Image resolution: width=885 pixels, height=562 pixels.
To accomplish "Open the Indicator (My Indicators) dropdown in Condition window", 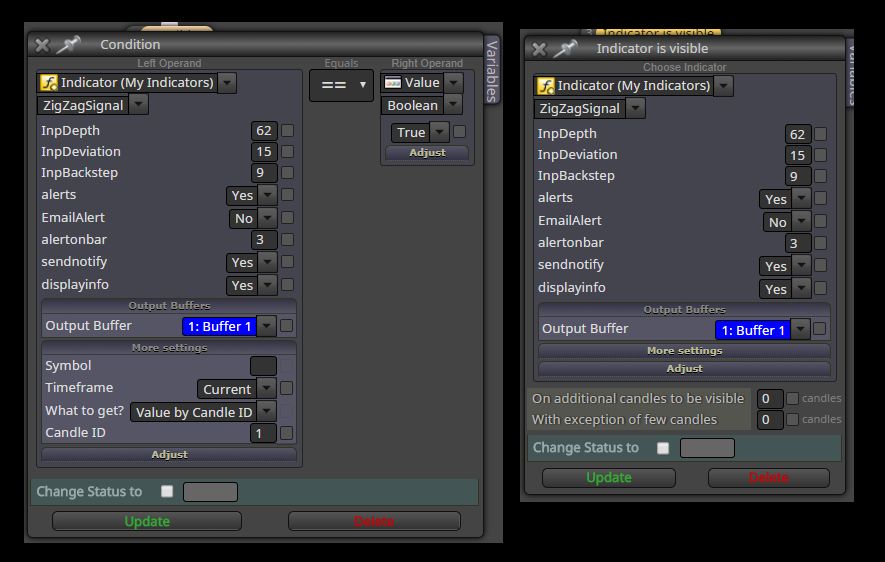I will click(x=227, y=83).
